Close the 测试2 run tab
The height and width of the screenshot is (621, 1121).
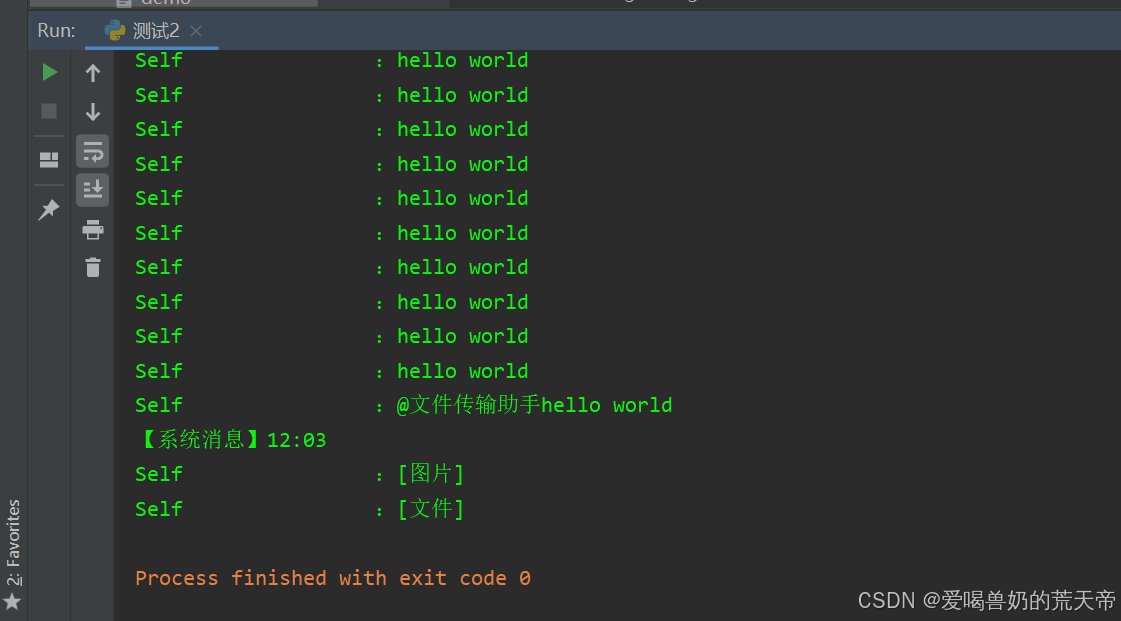tap(196, 31)
